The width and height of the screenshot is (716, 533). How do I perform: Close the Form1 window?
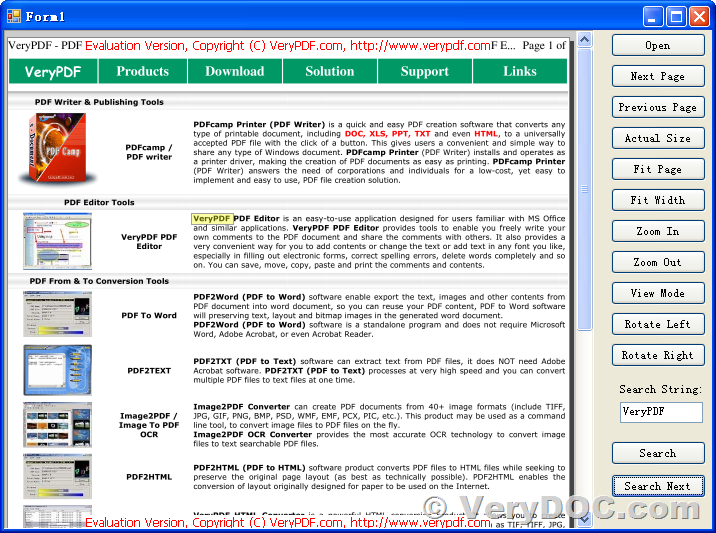click(699, 17)
